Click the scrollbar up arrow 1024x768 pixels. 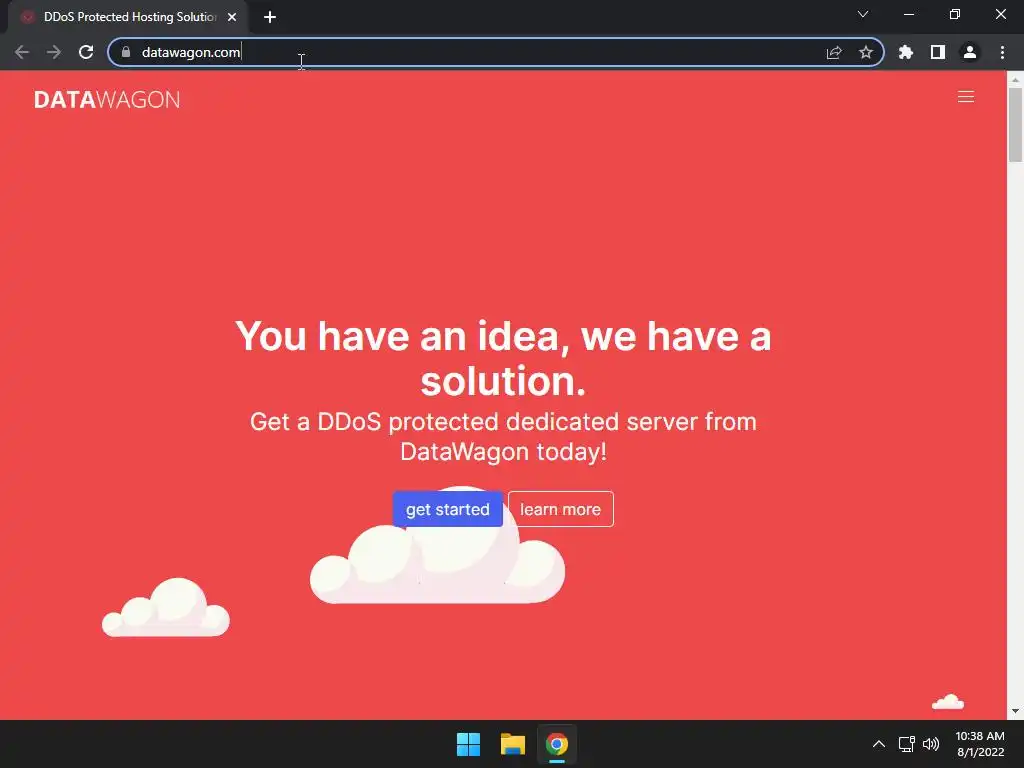tap(1015, 79)
